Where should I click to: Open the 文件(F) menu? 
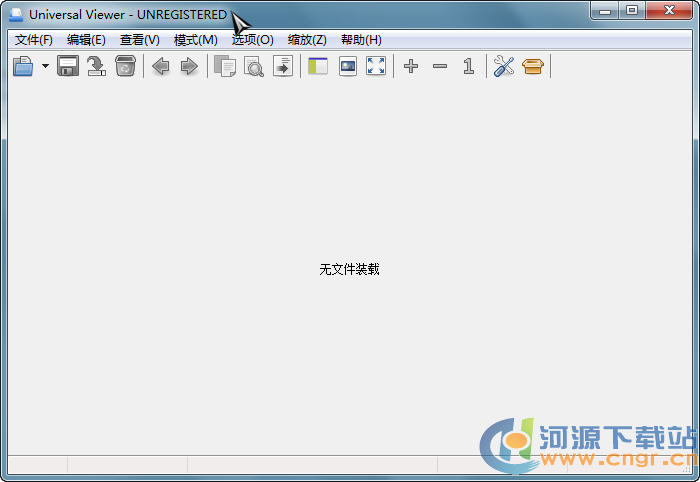coord(34,40)
